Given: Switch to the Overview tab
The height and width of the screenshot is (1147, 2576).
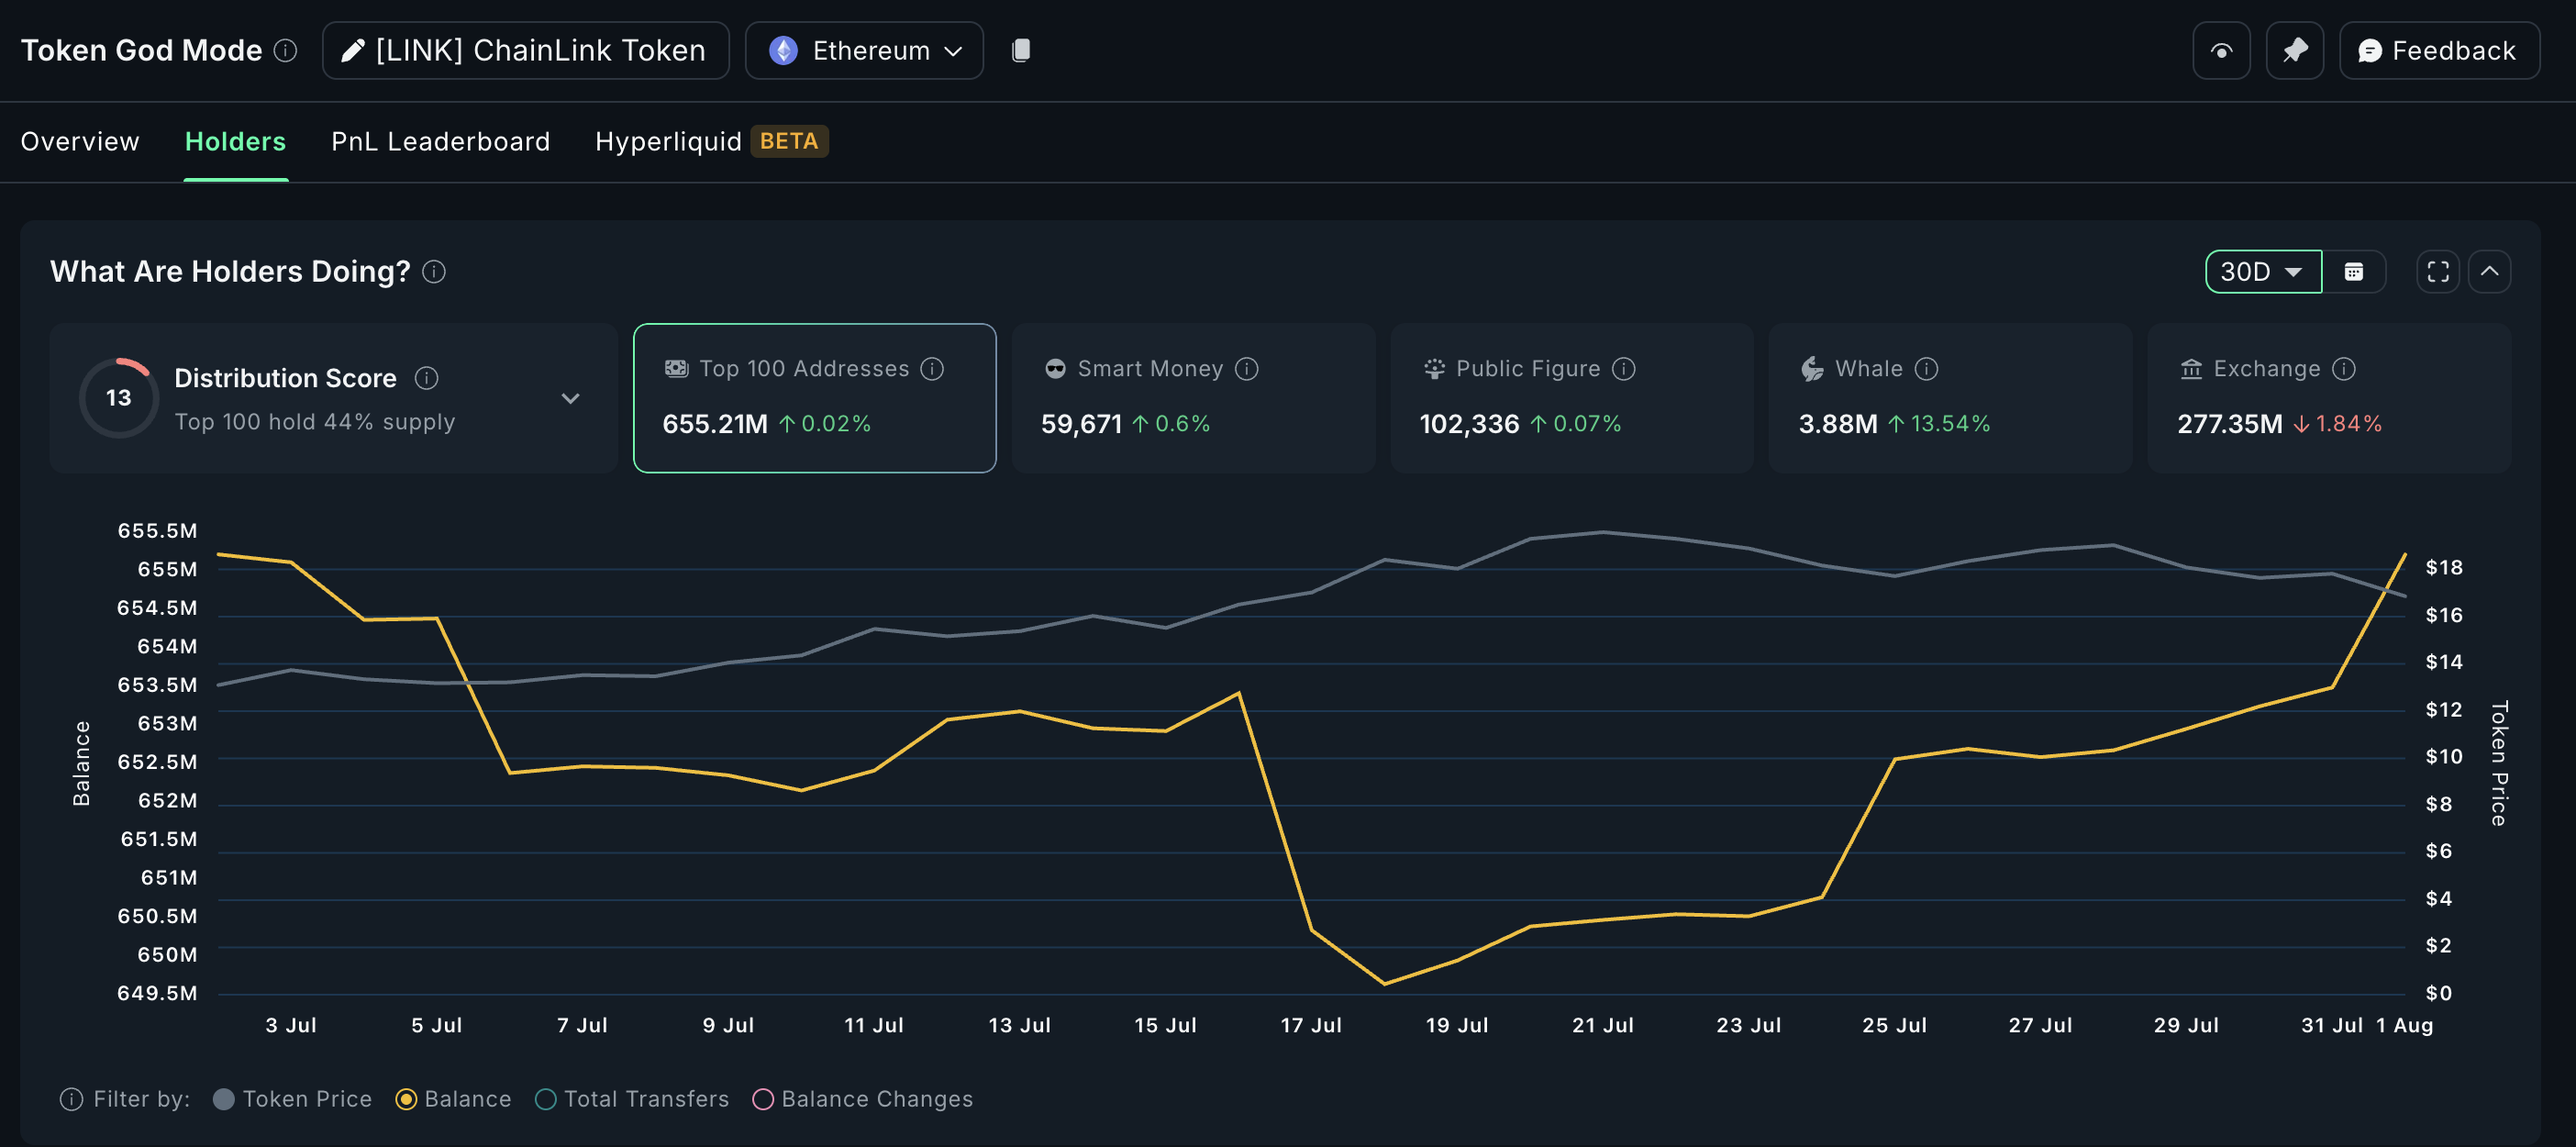Looking at the screenshot, I should pos(80,141).
